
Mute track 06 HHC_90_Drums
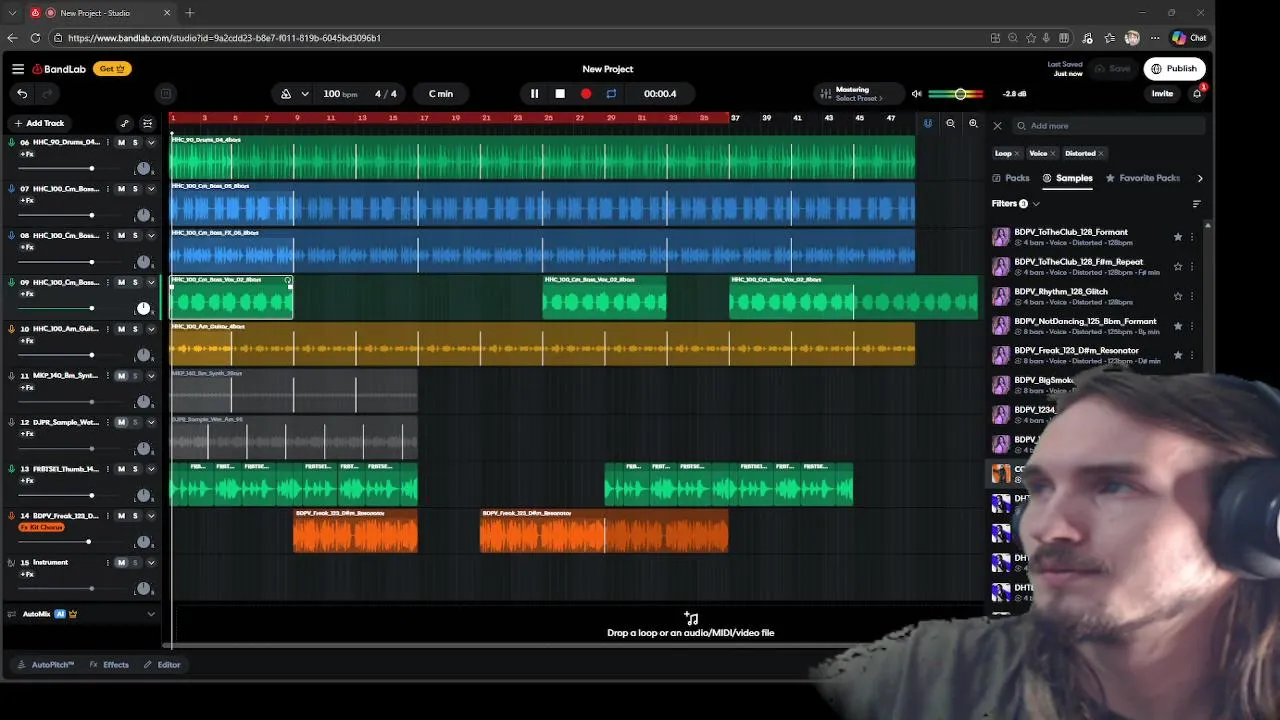coord(122,143)
